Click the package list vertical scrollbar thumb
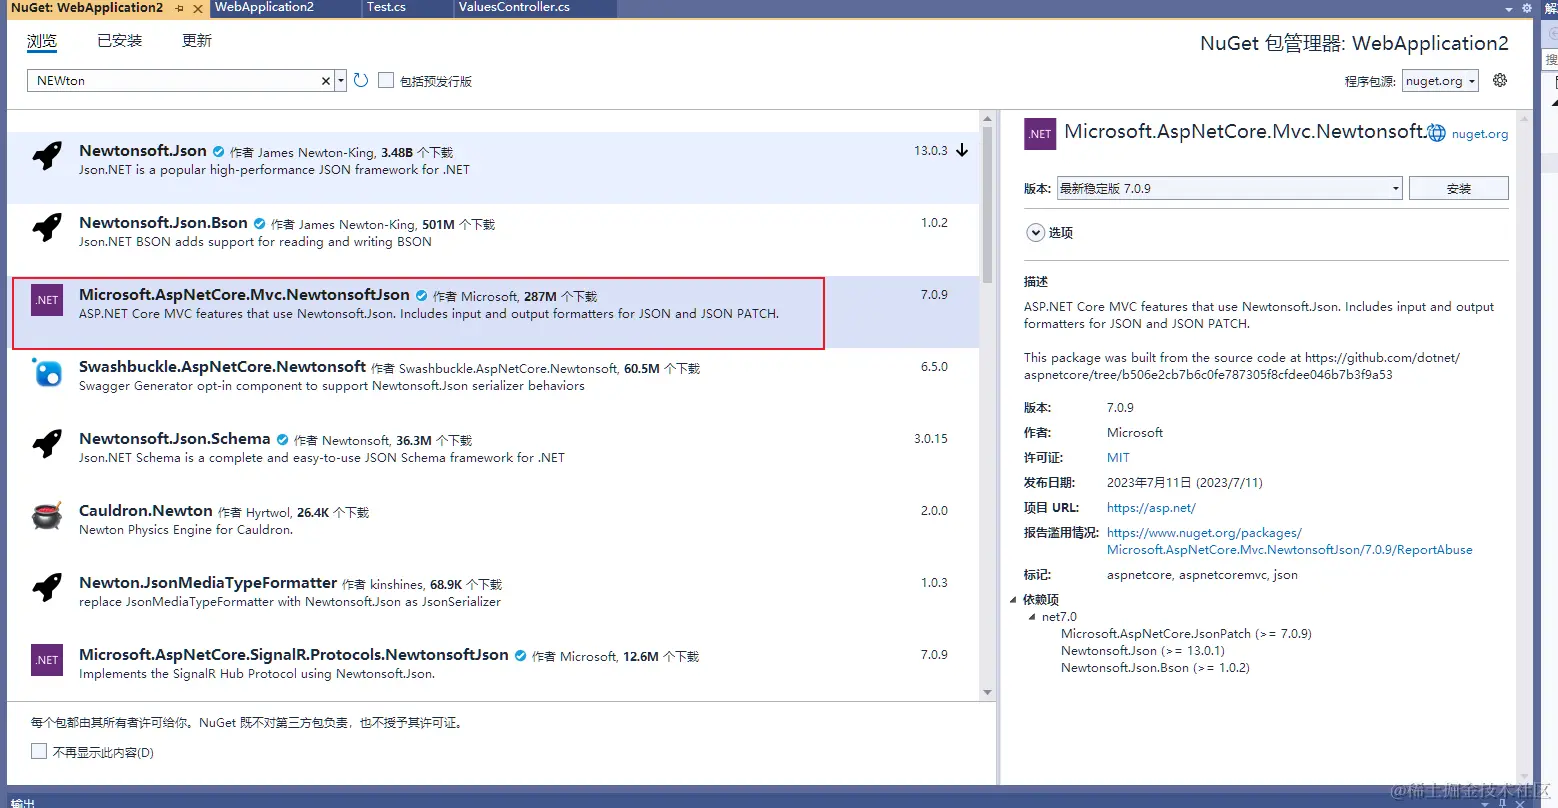The image size is (1558, 808). (x=988, y=204)
